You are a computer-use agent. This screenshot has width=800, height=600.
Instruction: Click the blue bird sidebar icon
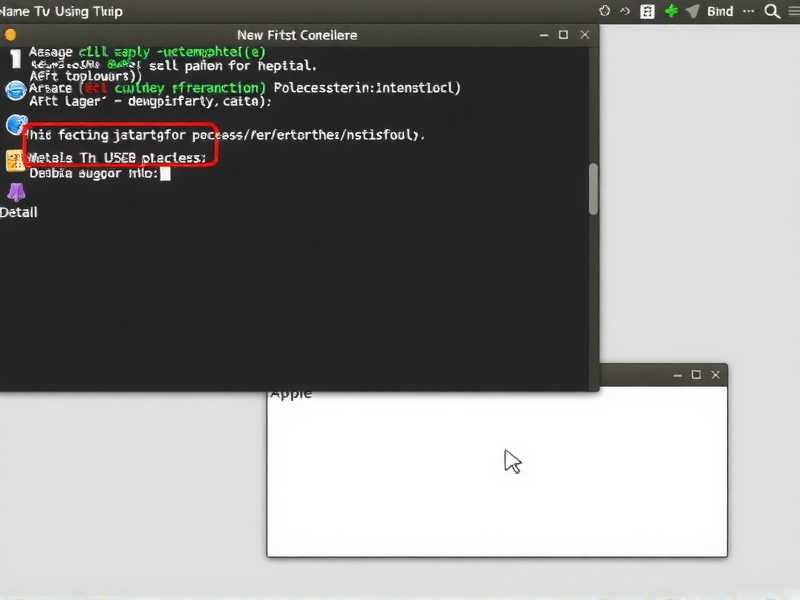tap(14, 124)
